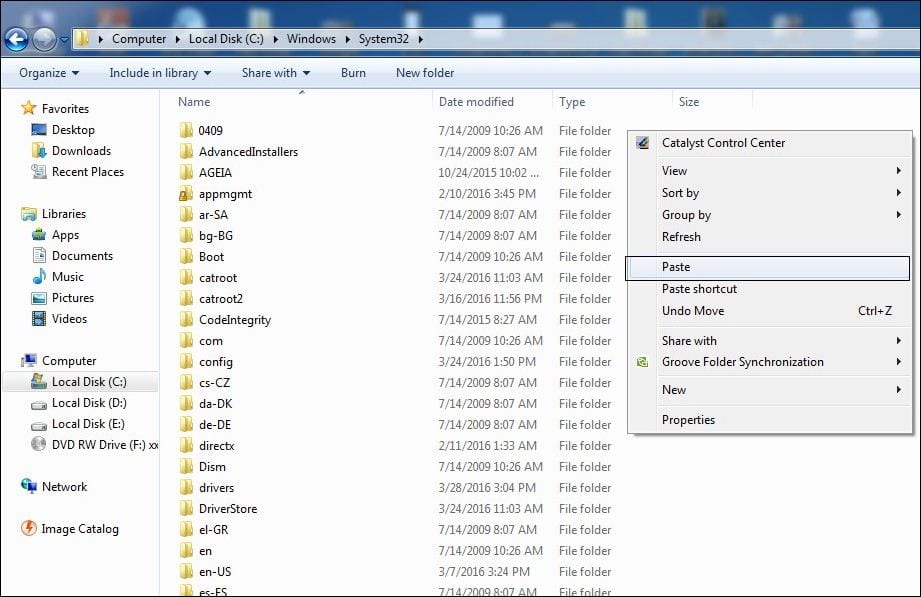This screenshot has width=921, height=597.
Task: Click the Videos library film icon
Action: point(39,319)
